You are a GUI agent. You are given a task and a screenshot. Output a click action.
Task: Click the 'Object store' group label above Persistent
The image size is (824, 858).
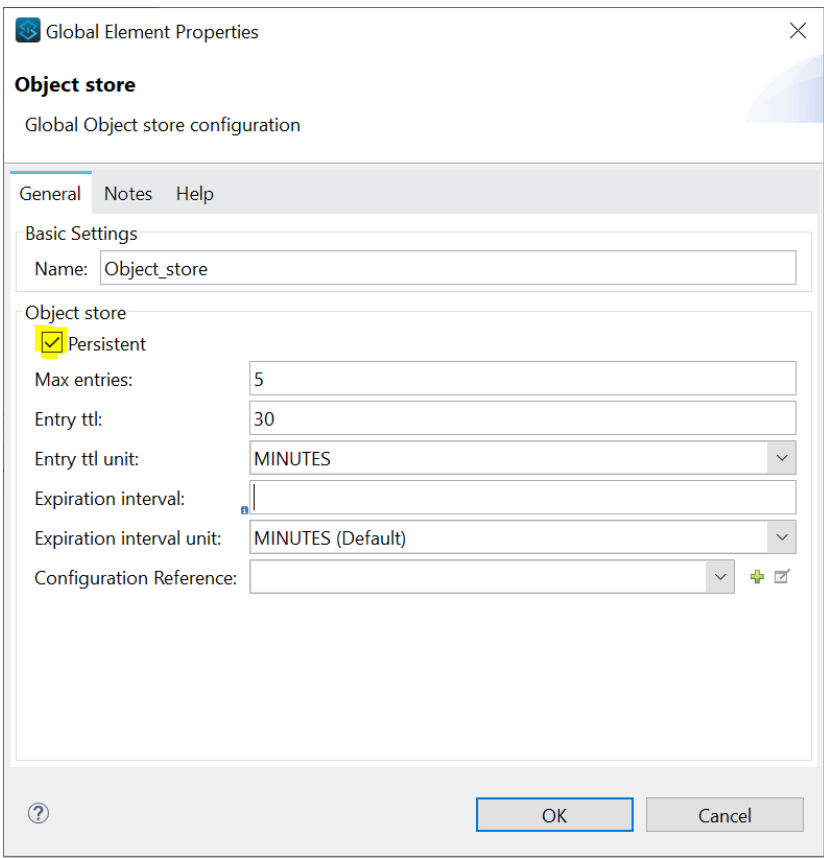click(x=76, y=313)
